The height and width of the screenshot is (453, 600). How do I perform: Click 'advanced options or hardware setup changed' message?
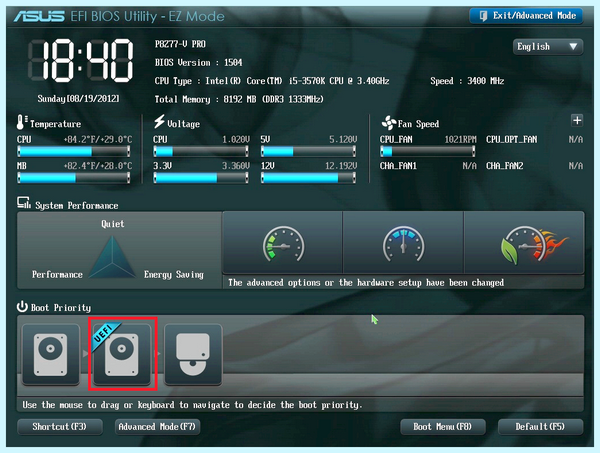coord(366,283)
